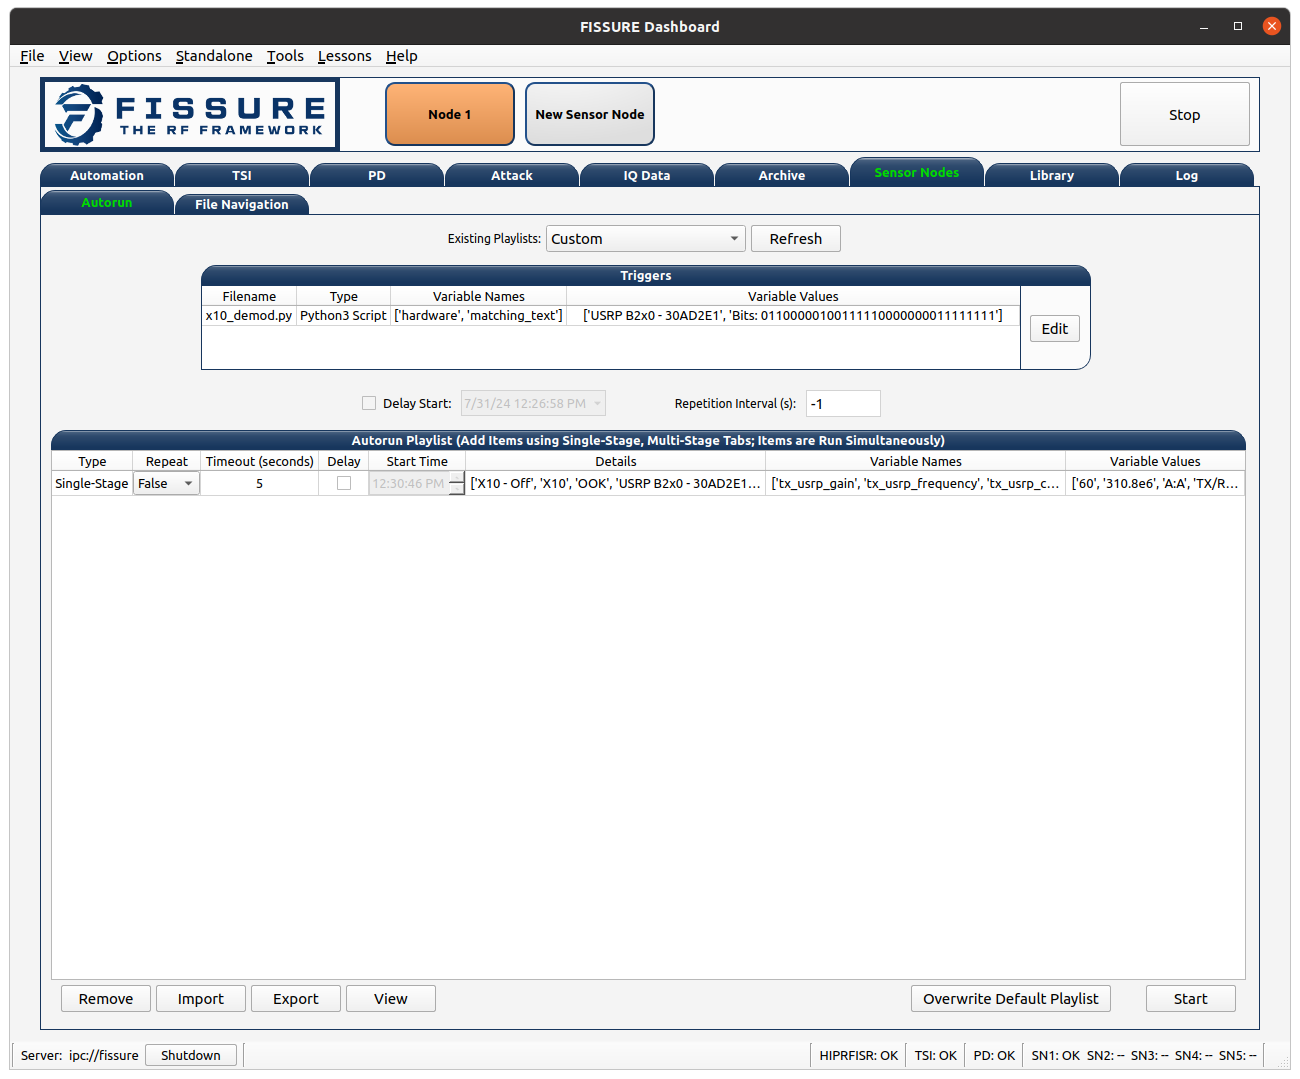Minimize the FISSURE Dashboard window
The image size is (1300, 1079).
pos(1204,26)
